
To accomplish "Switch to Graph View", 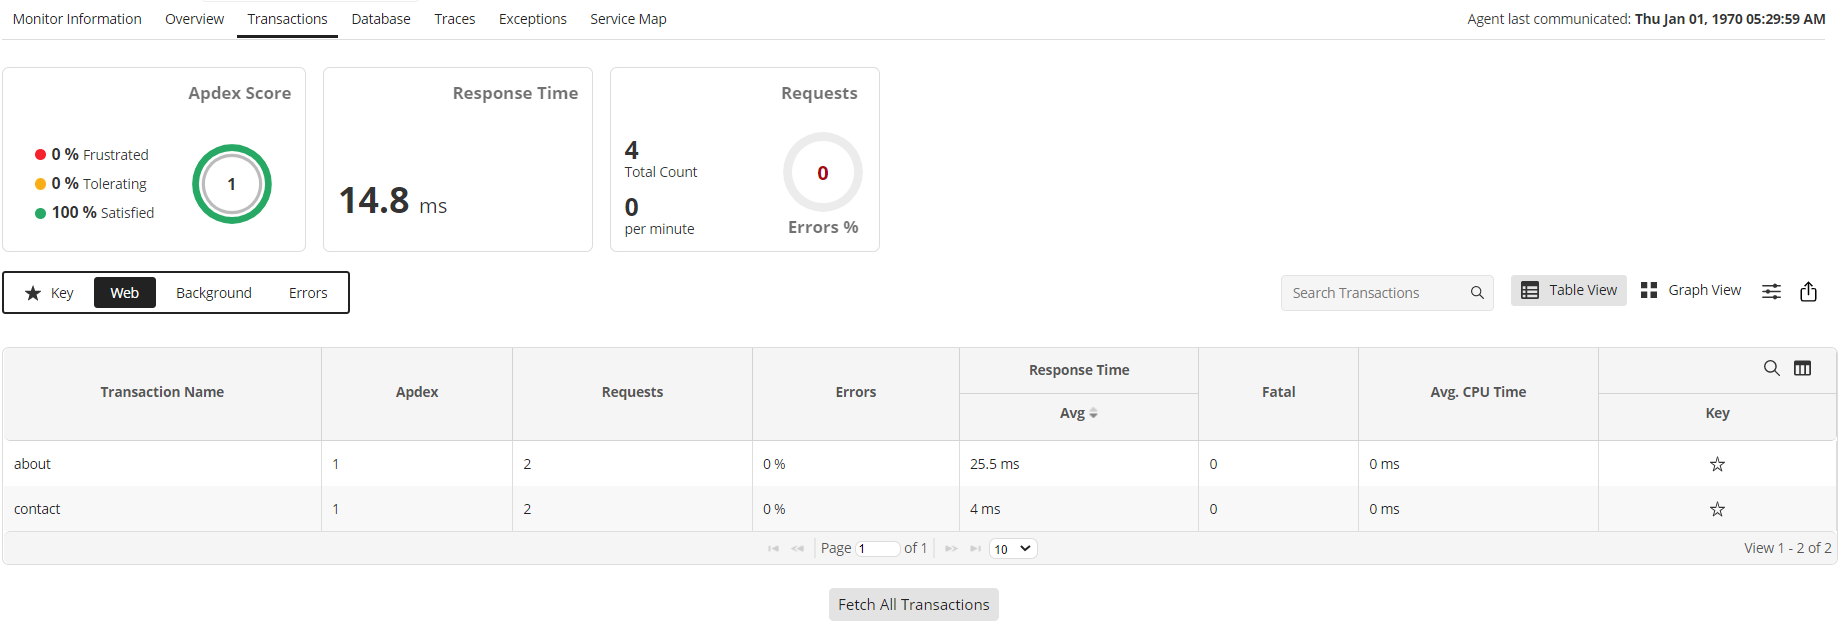I will [x=1691, y=290].
